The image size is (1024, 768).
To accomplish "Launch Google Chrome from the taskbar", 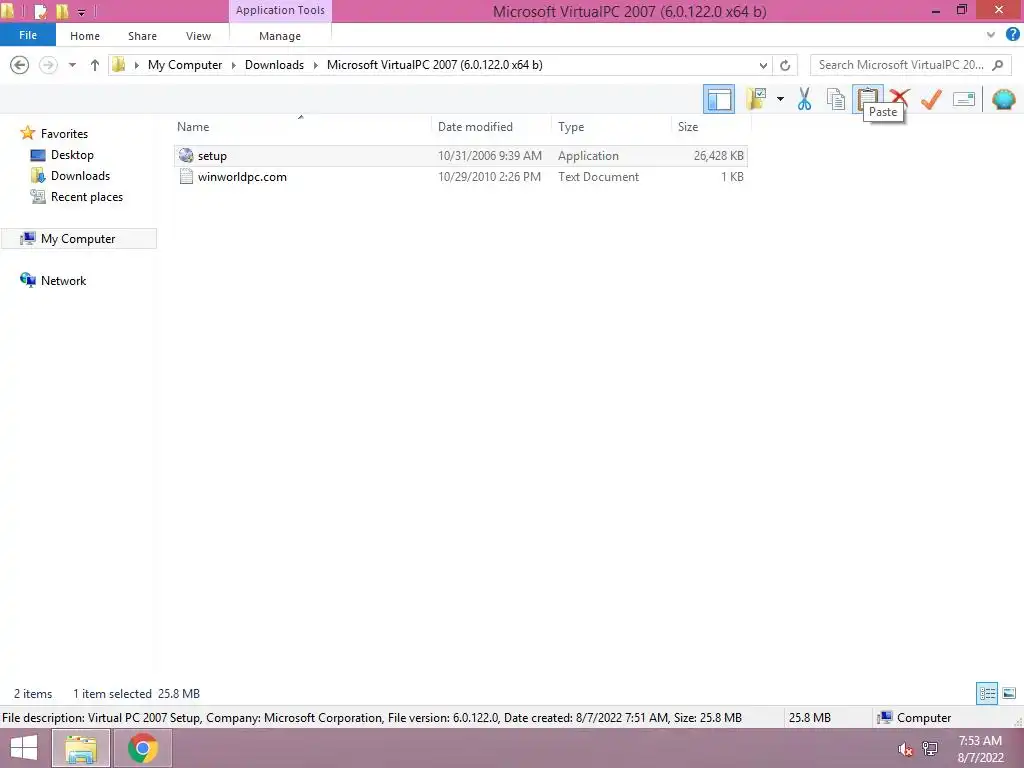I will [143, 748].
